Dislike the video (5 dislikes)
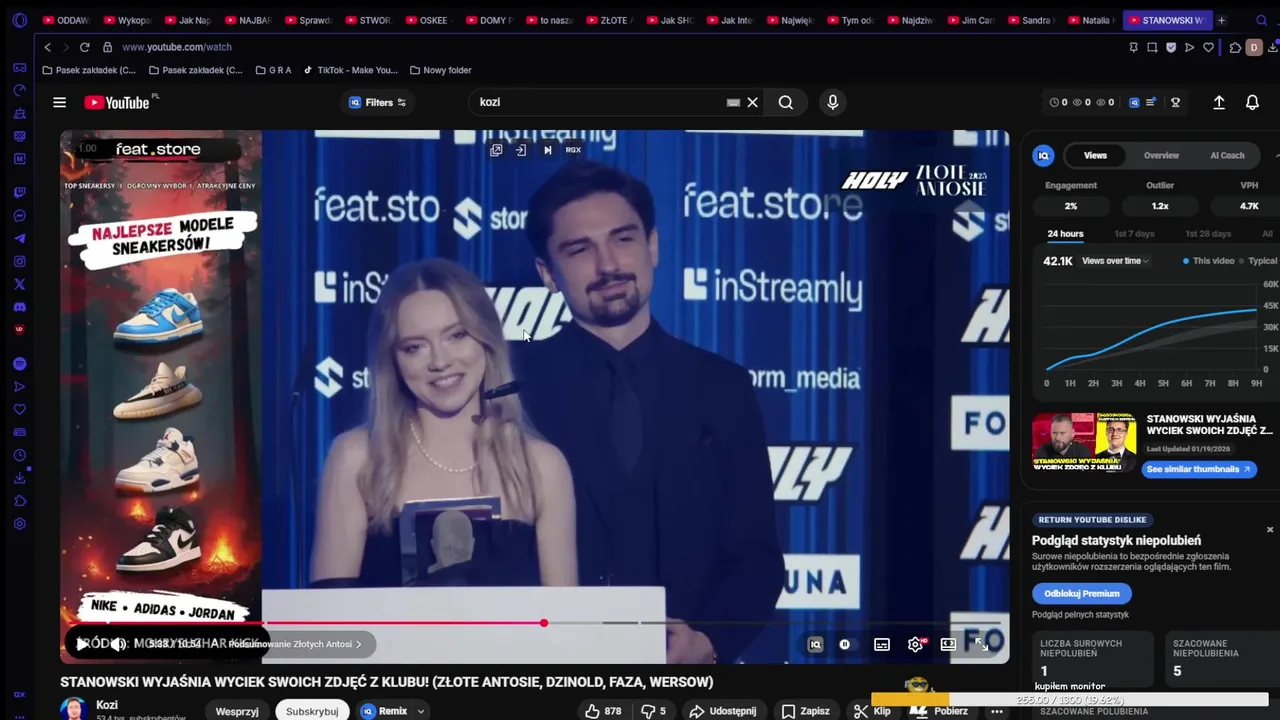This screenshot has width=1280, height=720. 653,711
